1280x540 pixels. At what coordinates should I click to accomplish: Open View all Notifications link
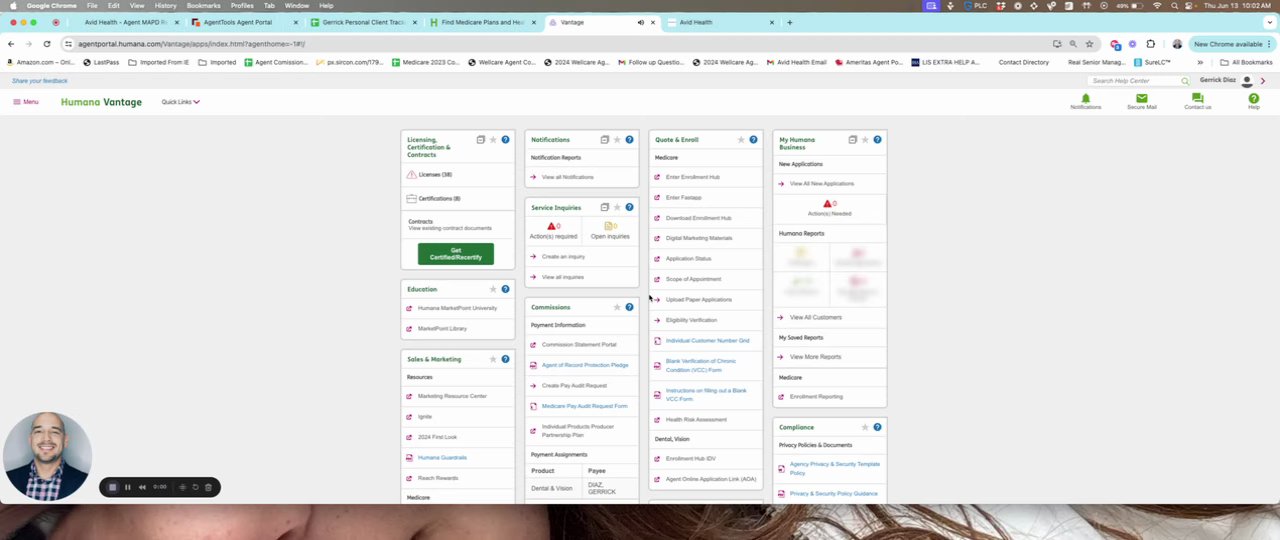coord(567,177)
